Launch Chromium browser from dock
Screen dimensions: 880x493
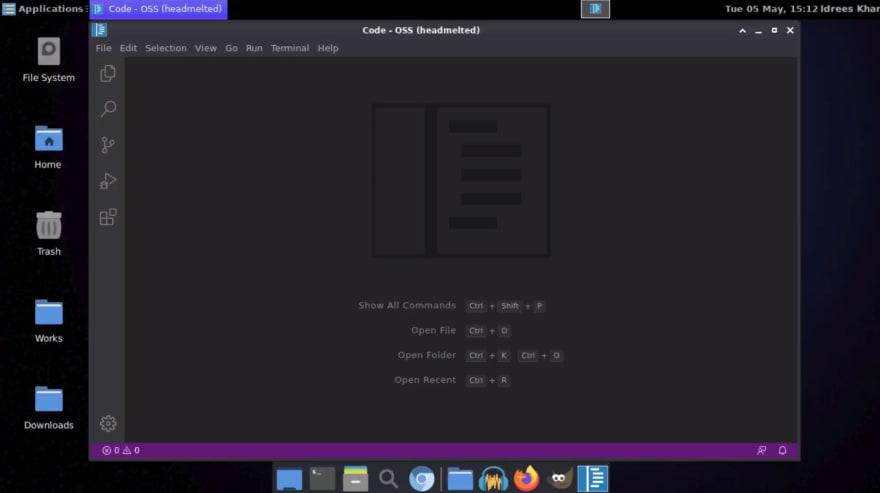(421, 479)
